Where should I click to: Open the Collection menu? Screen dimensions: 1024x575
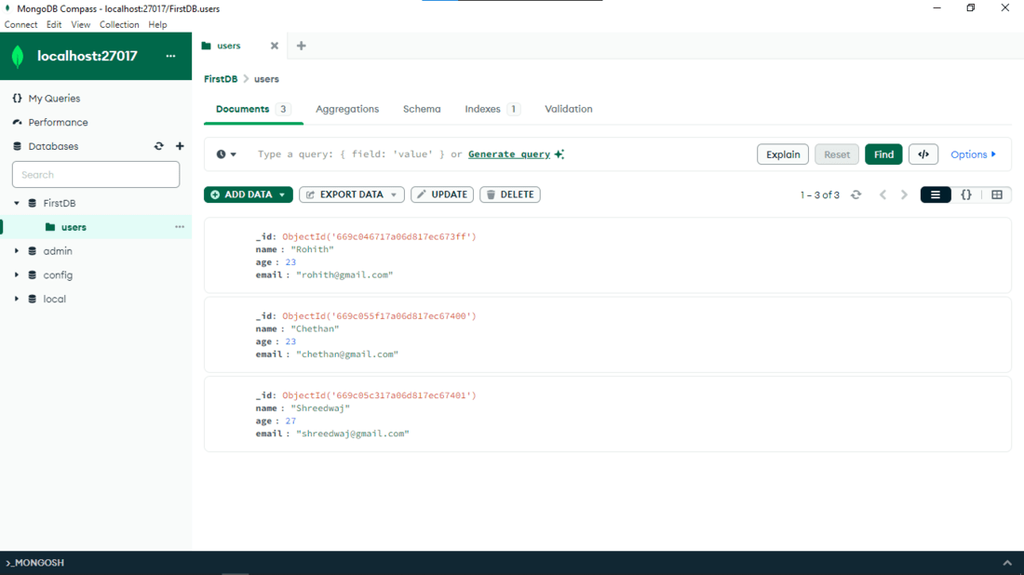(119, 24)
